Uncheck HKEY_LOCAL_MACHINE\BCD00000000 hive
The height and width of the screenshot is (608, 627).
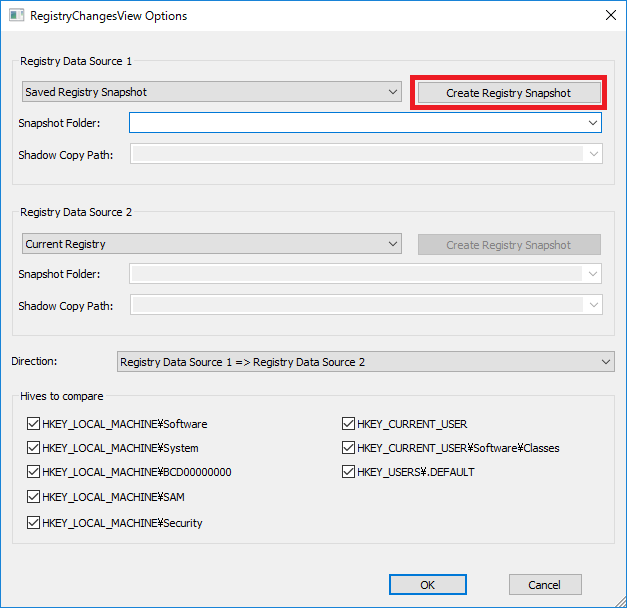pyautogui.click(x=33, y=472)
